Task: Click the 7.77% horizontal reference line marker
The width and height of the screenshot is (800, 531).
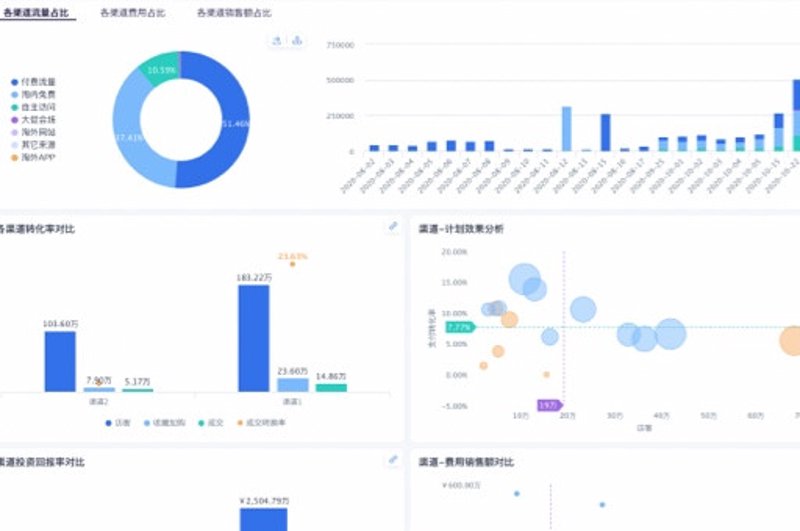Action: tap(460, 327)
